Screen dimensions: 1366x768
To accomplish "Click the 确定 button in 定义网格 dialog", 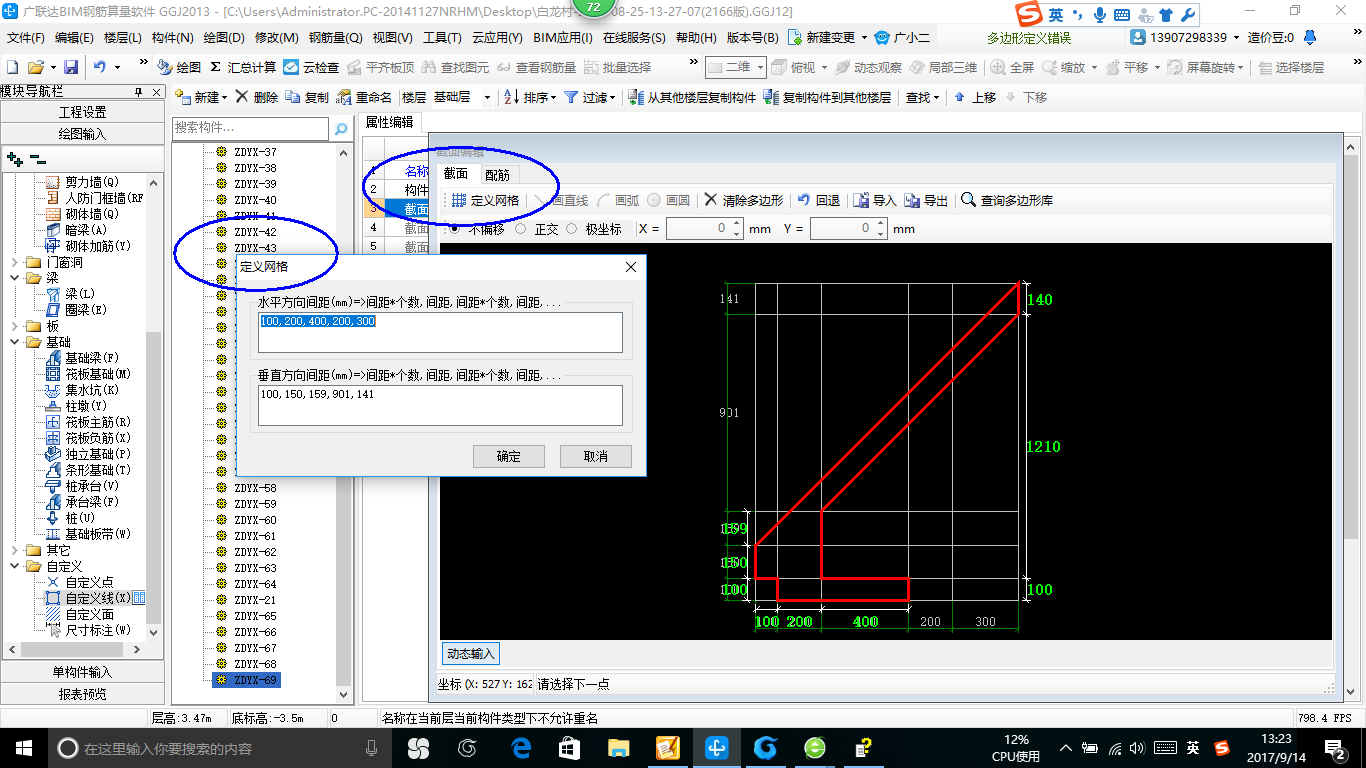I will pos(509,456).
